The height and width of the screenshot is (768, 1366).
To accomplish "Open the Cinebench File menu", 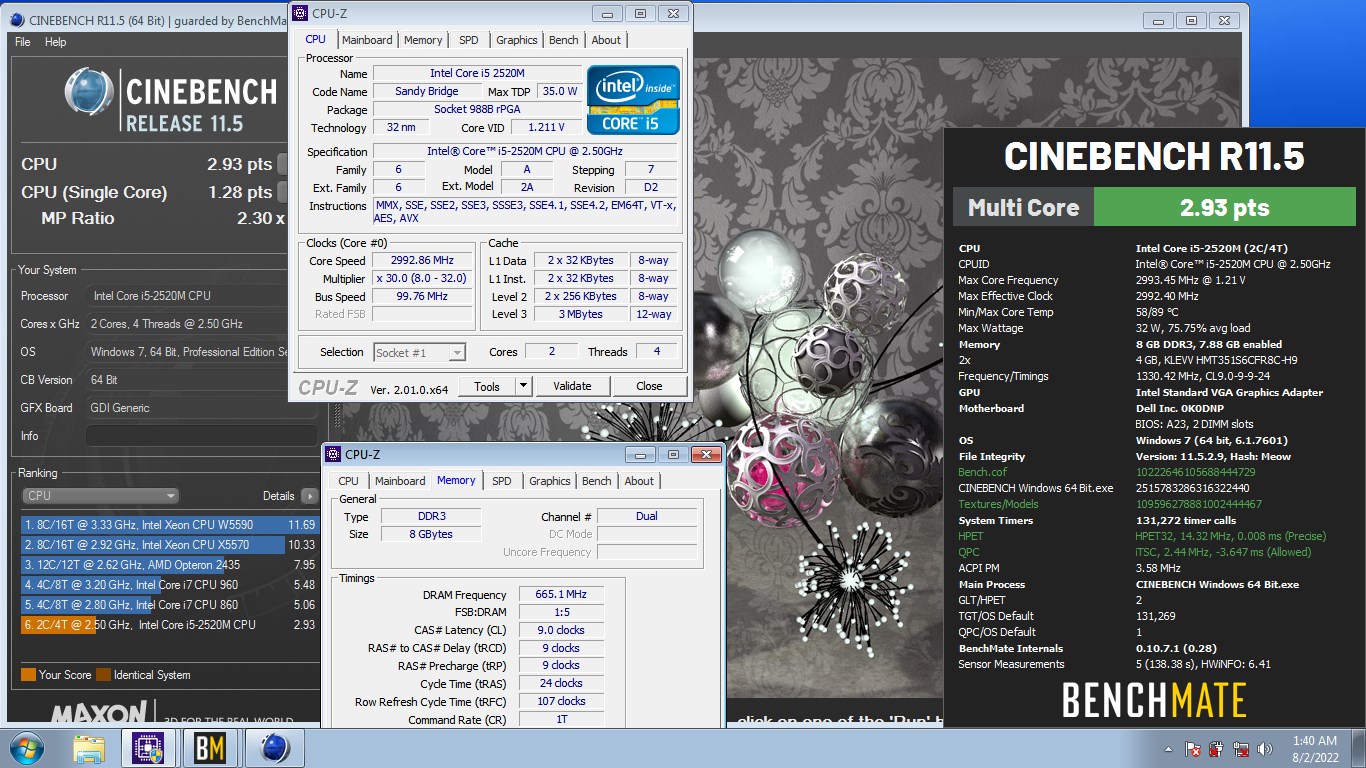I will point(22,42).
